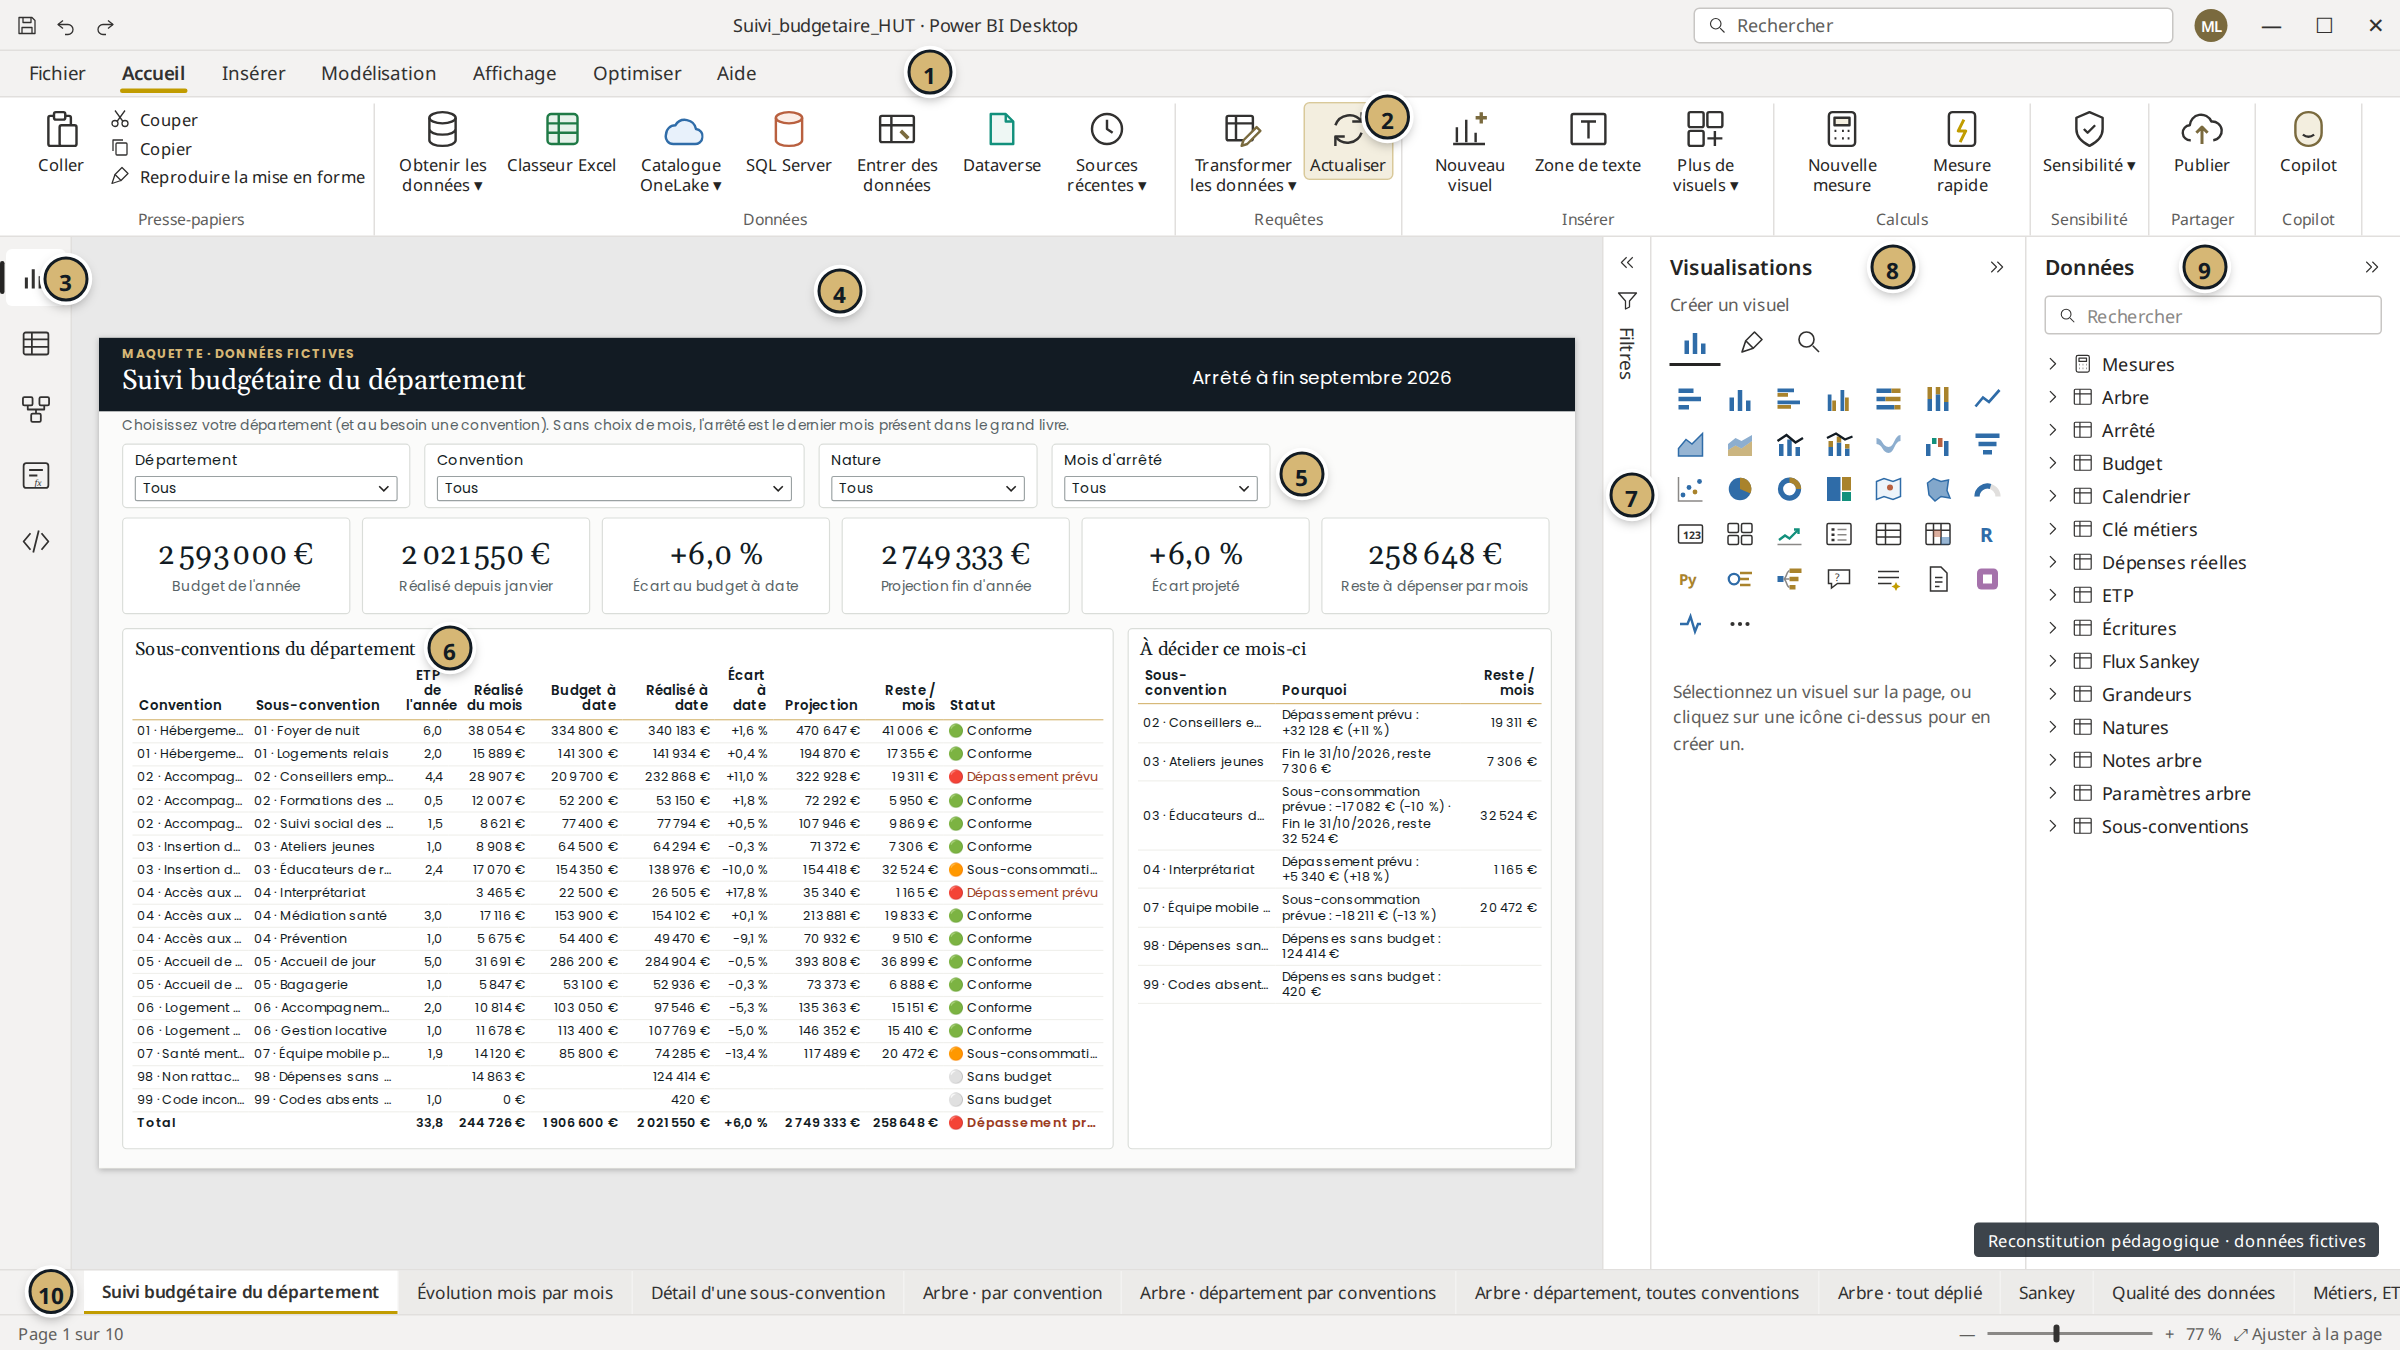Click Entrer des données
2400x1350 pixels.
click(897, 152)
